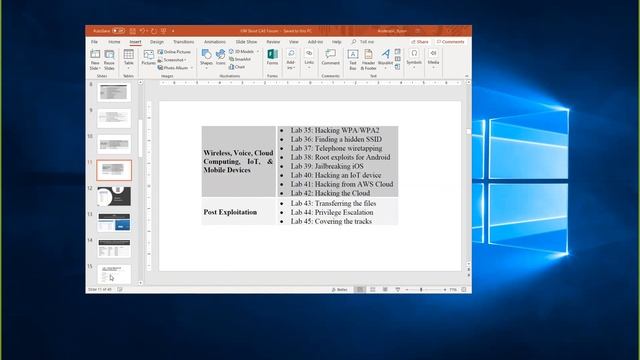Collapse the ribbon with the arrow
Screen dimensions: 640x360
(467, 76)
